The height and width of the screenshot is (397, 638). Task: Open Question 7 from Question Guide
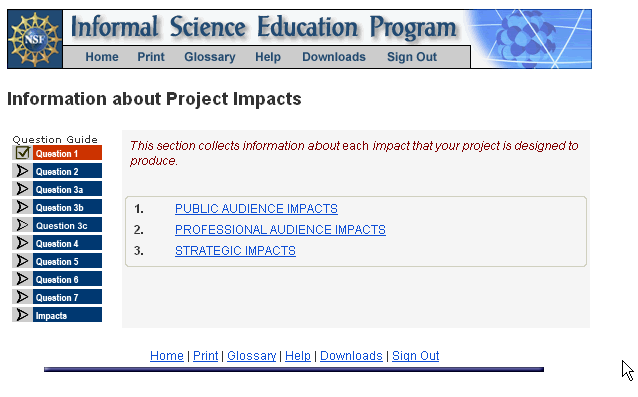point(67,297)
